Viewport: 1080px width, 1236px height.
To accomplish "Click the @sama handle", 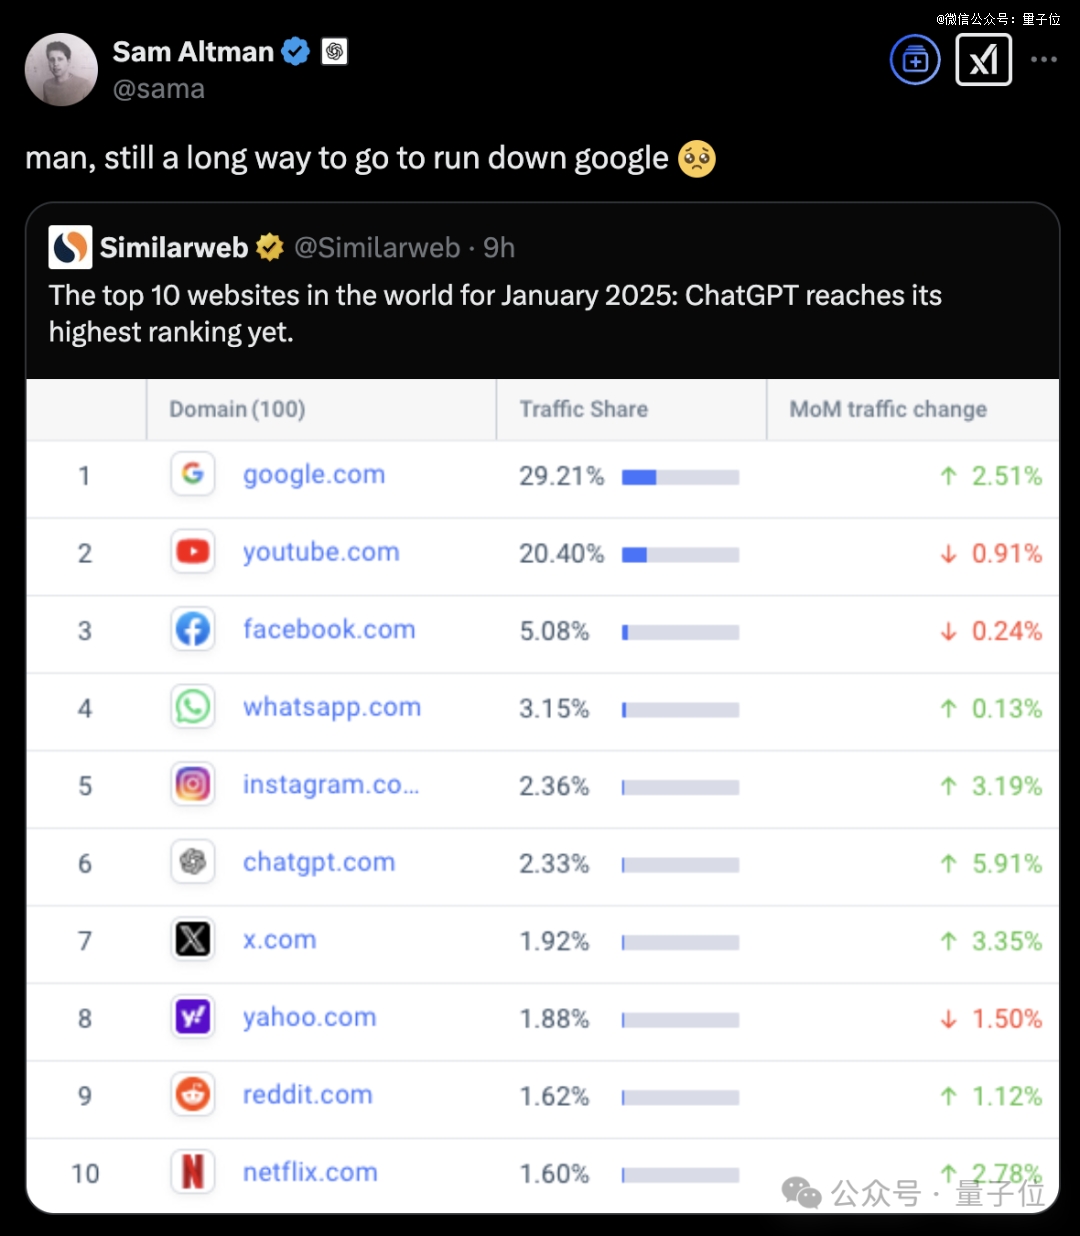I will click(159, 89).
